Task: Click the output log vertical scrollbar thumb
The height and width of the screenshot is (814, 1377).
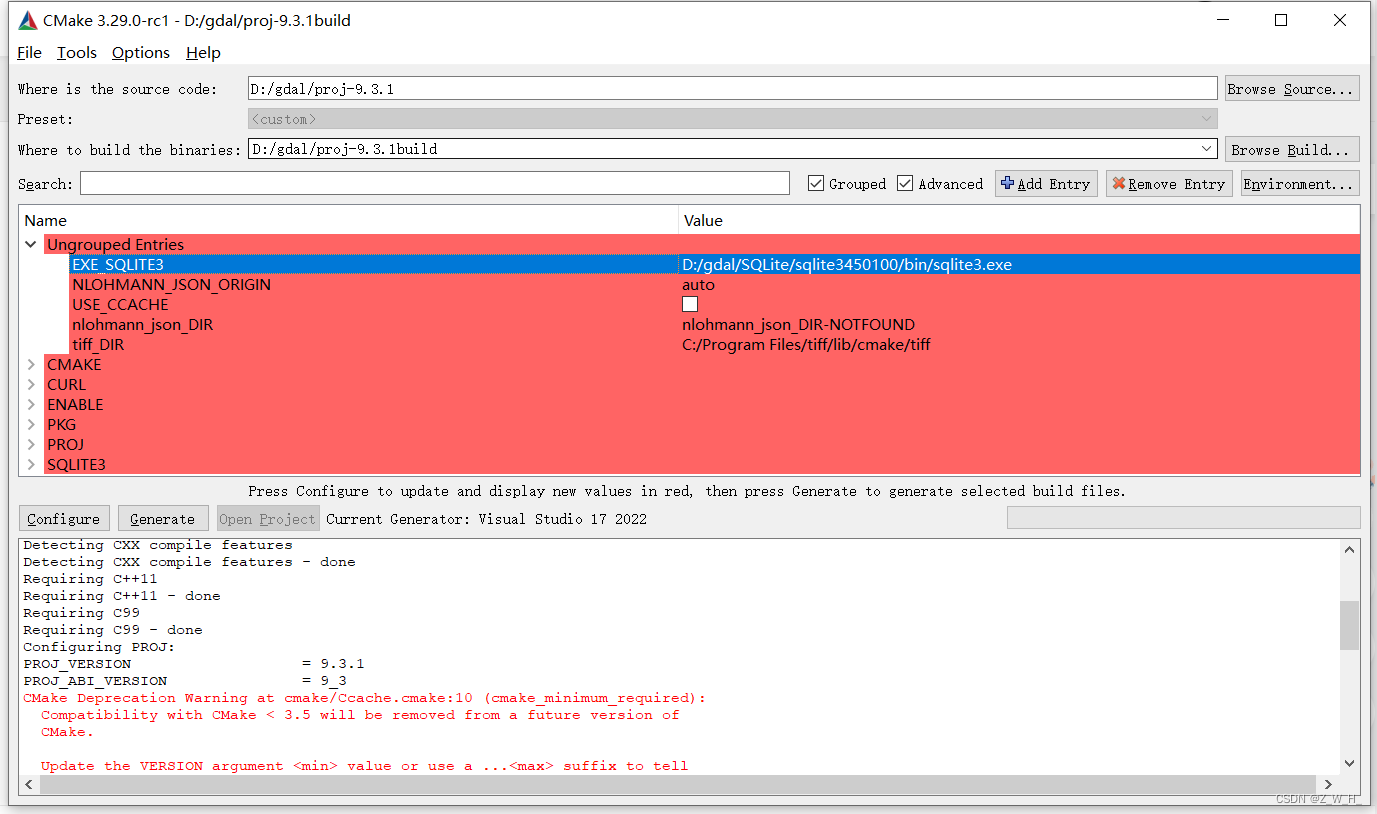Action: click(1349, 625)
